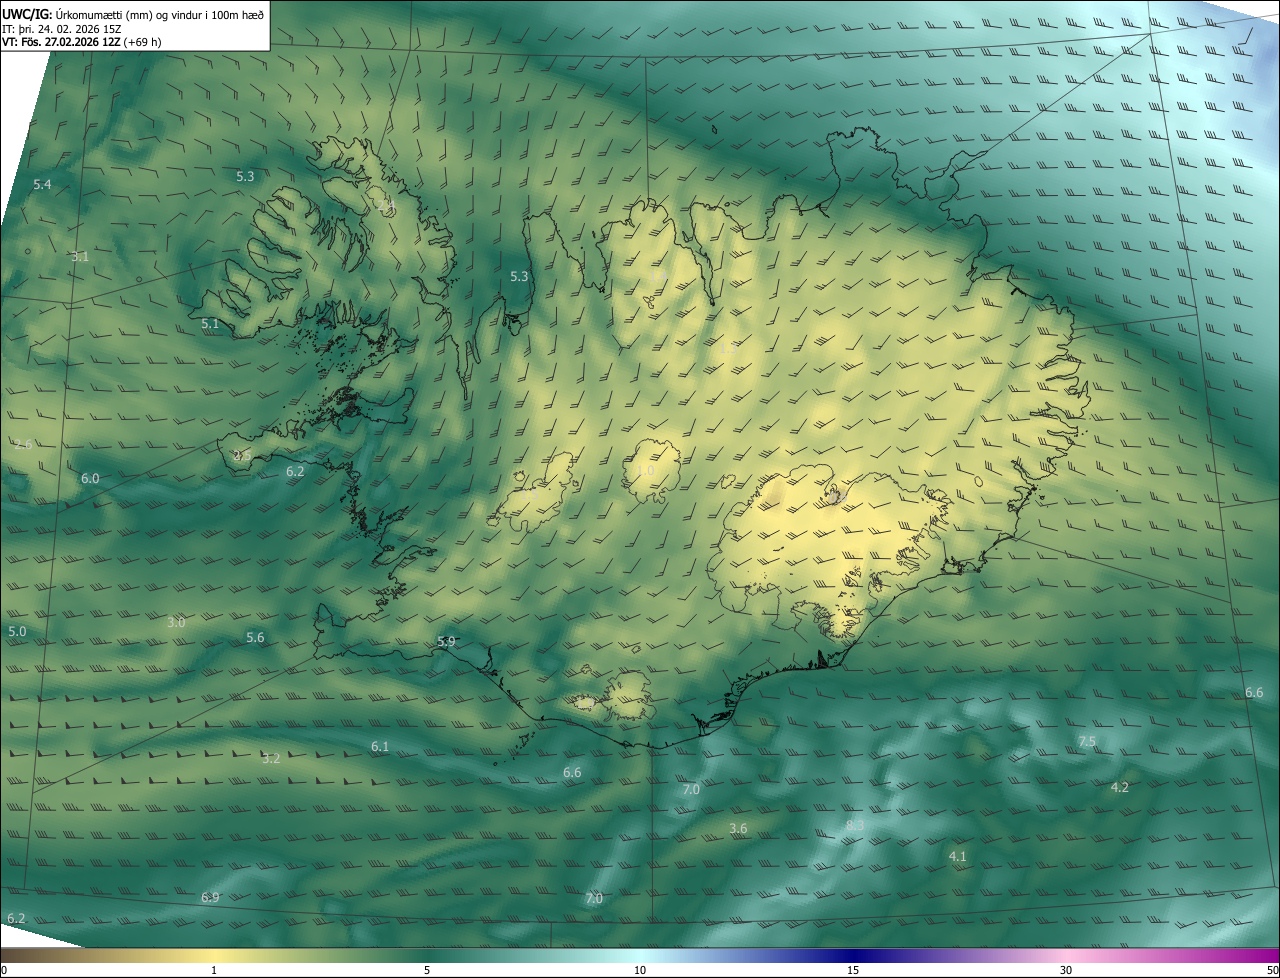
Task: Click the 5.9 value label
Action: coord(446,642)
